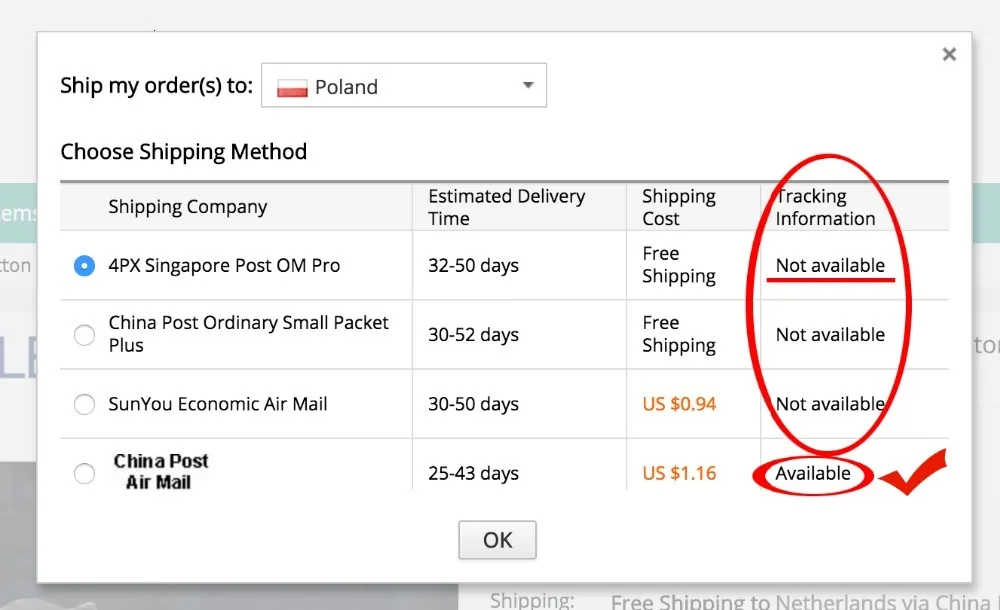Image resolution: width=1000 pixels, height=610 pixels.
Task: Click the 'Shipping Cost' column header
Action: click(679, 207)
